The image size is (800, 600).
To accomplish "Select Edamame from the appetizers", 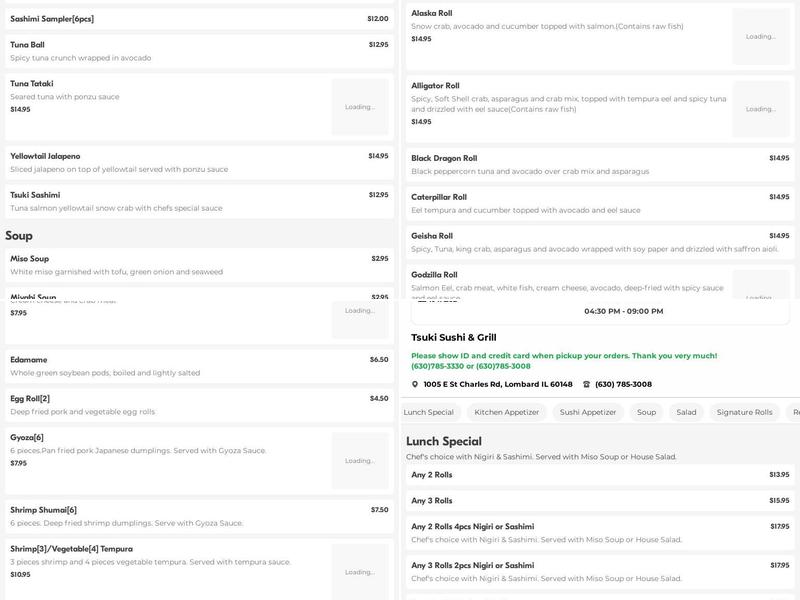I will (199, 365).
